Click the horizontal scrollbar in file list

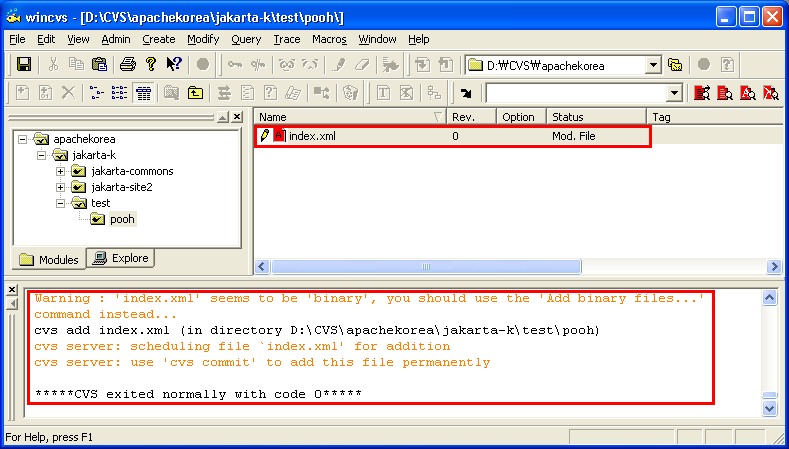coord(425,267)
